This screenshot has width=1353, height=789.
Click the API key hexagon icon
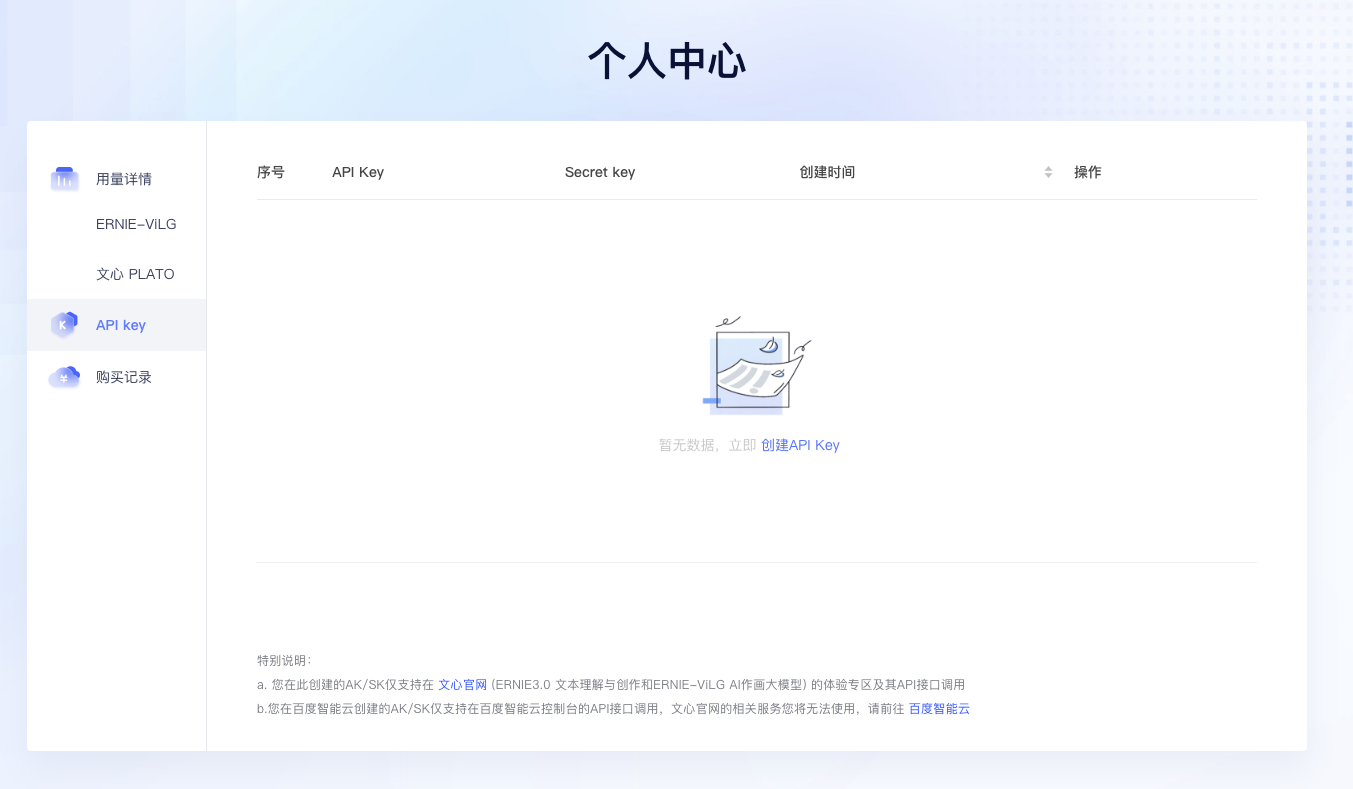(64, 325)
